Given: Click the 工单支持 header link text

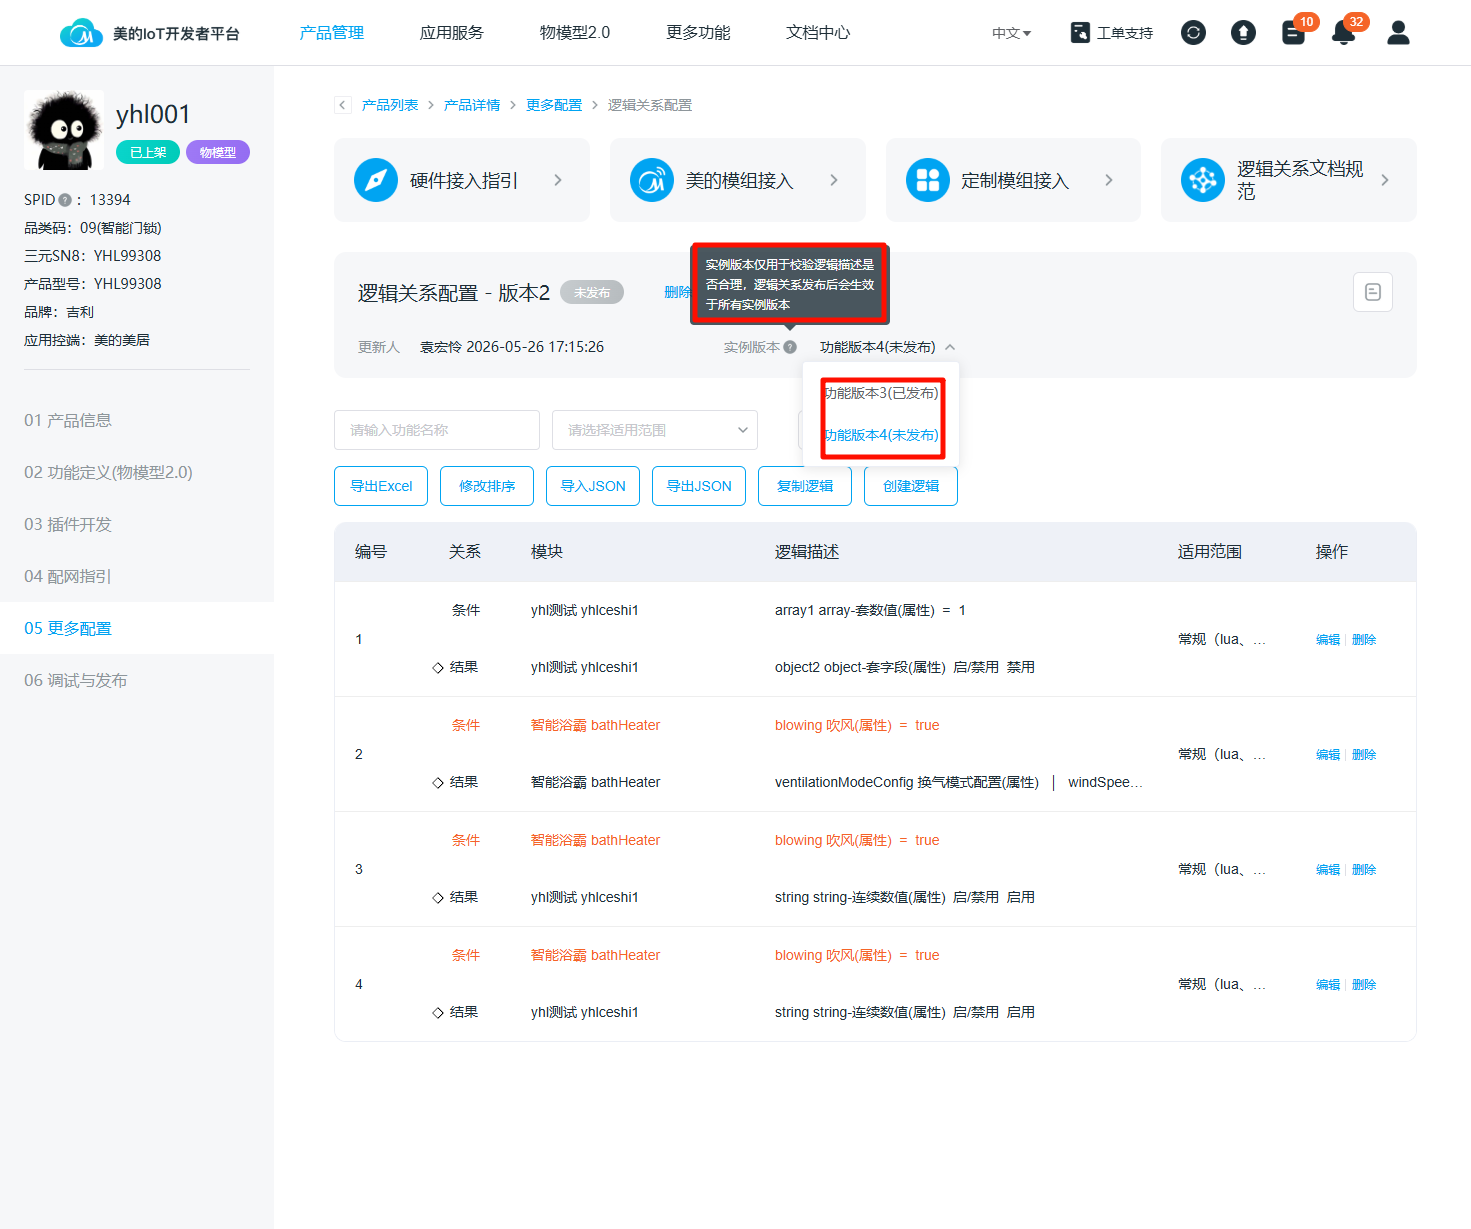Looking at the screenshot, I should (x=1125, y=33).
